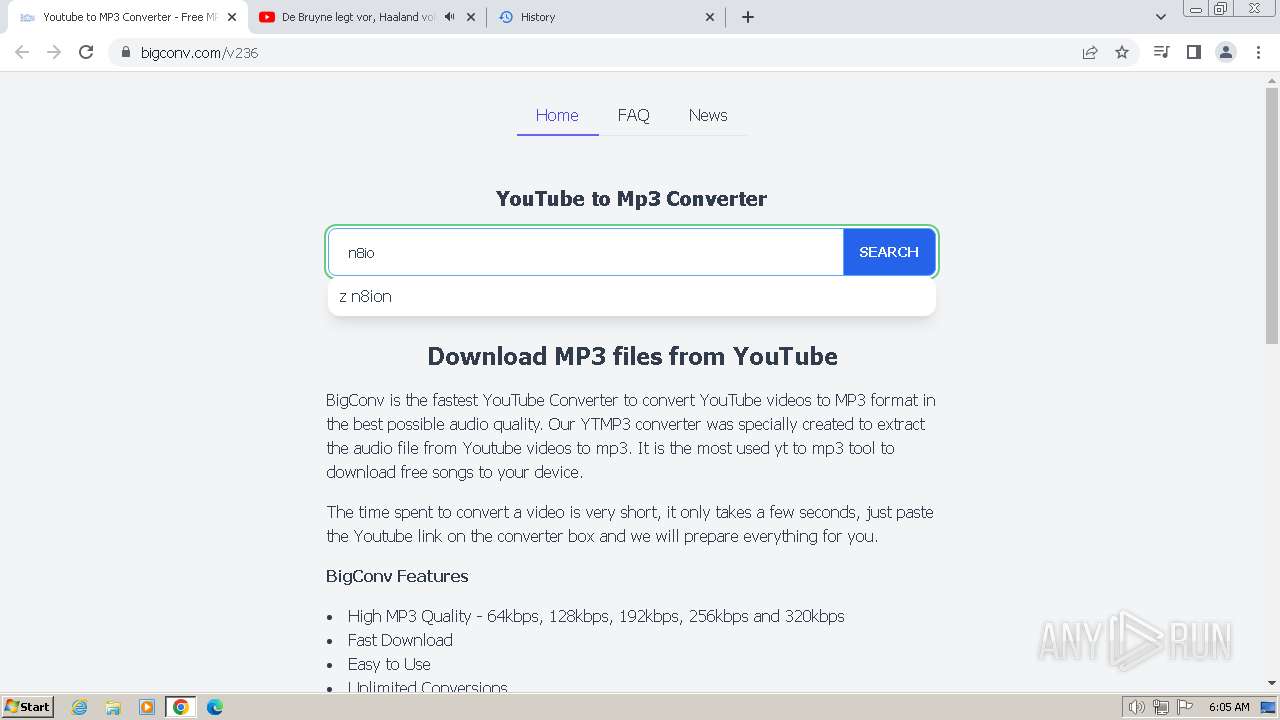This screenshot has height=720, width=1280.
Task: Open the News page
Action: (x=708, y=115)
